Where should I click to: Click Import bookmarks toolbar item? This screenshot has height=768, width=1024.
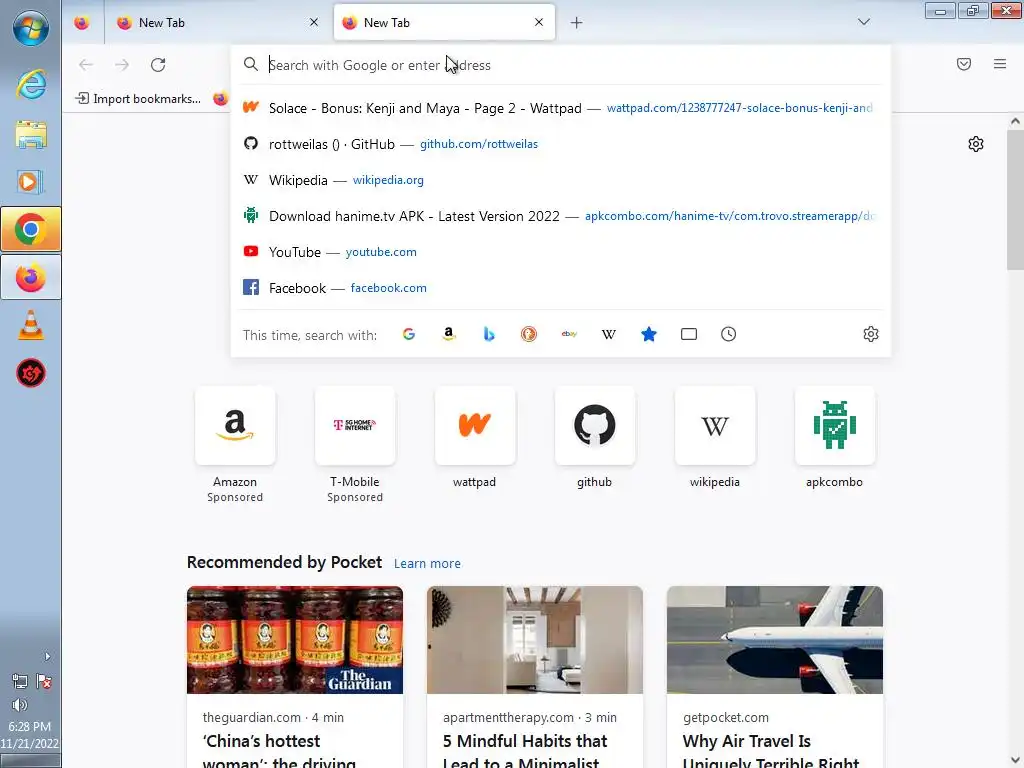pyautogui.click(x=138, y=99)
